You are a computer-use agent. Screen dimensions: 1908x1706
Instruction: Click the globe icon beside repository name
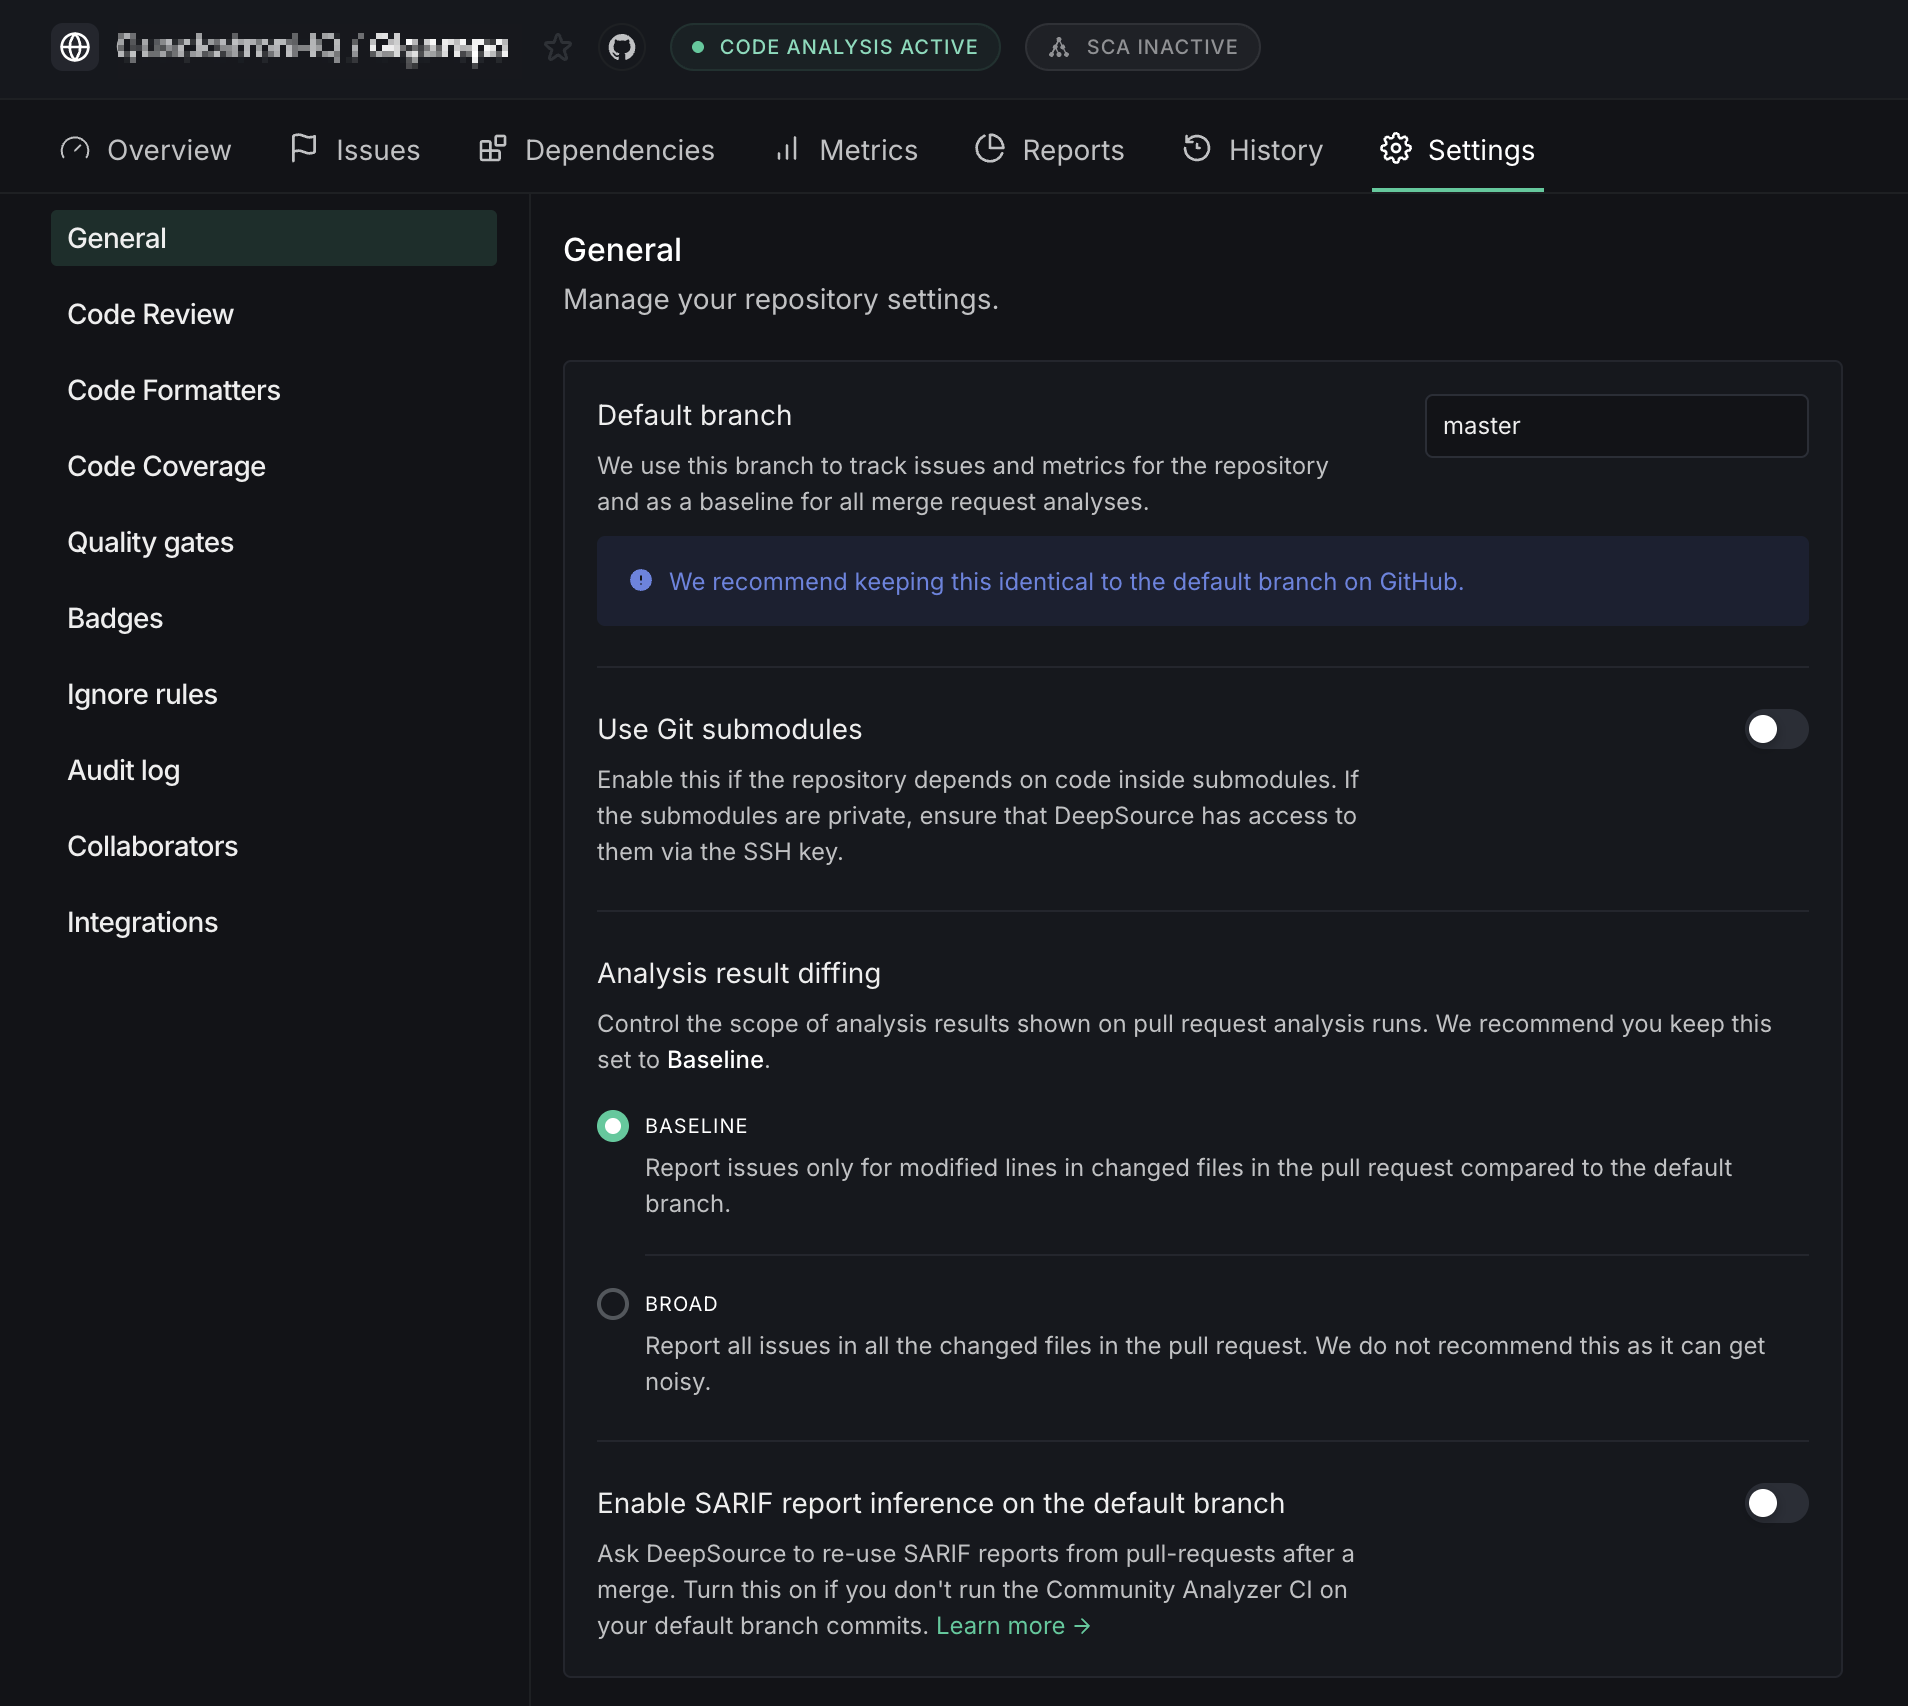[75, 47]
